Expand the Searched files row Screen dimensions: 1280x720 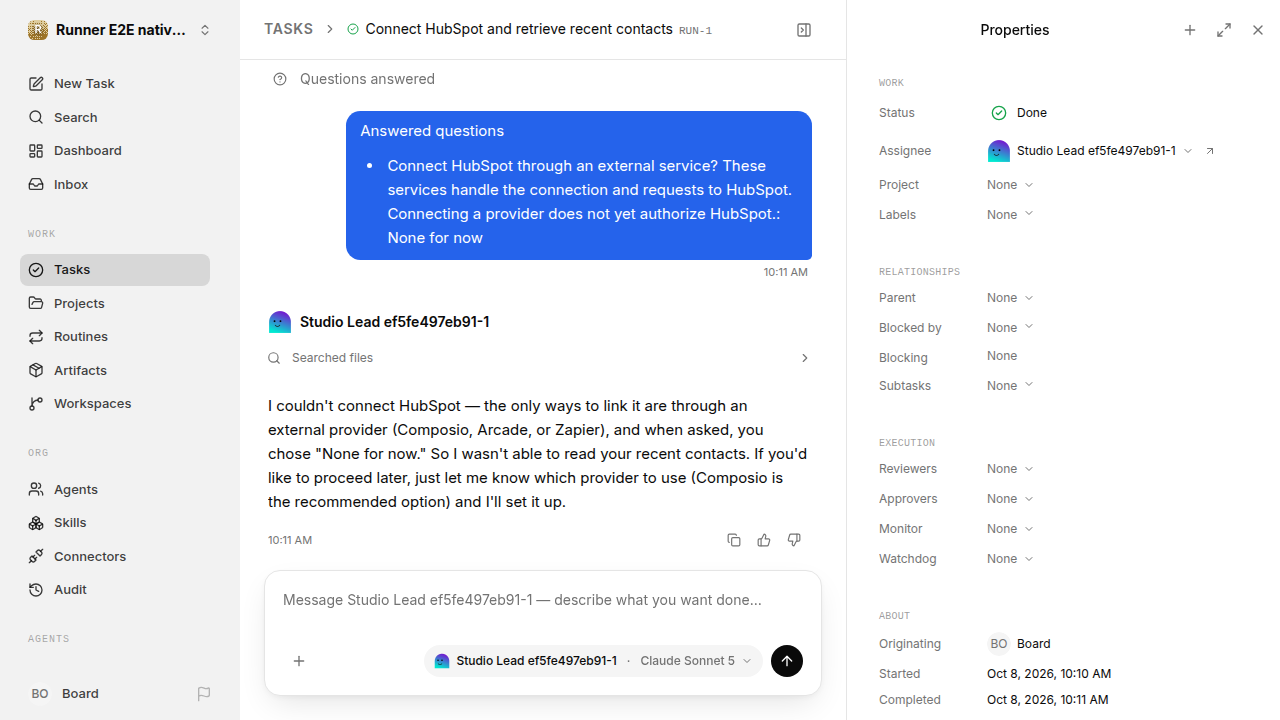[540, 358]
